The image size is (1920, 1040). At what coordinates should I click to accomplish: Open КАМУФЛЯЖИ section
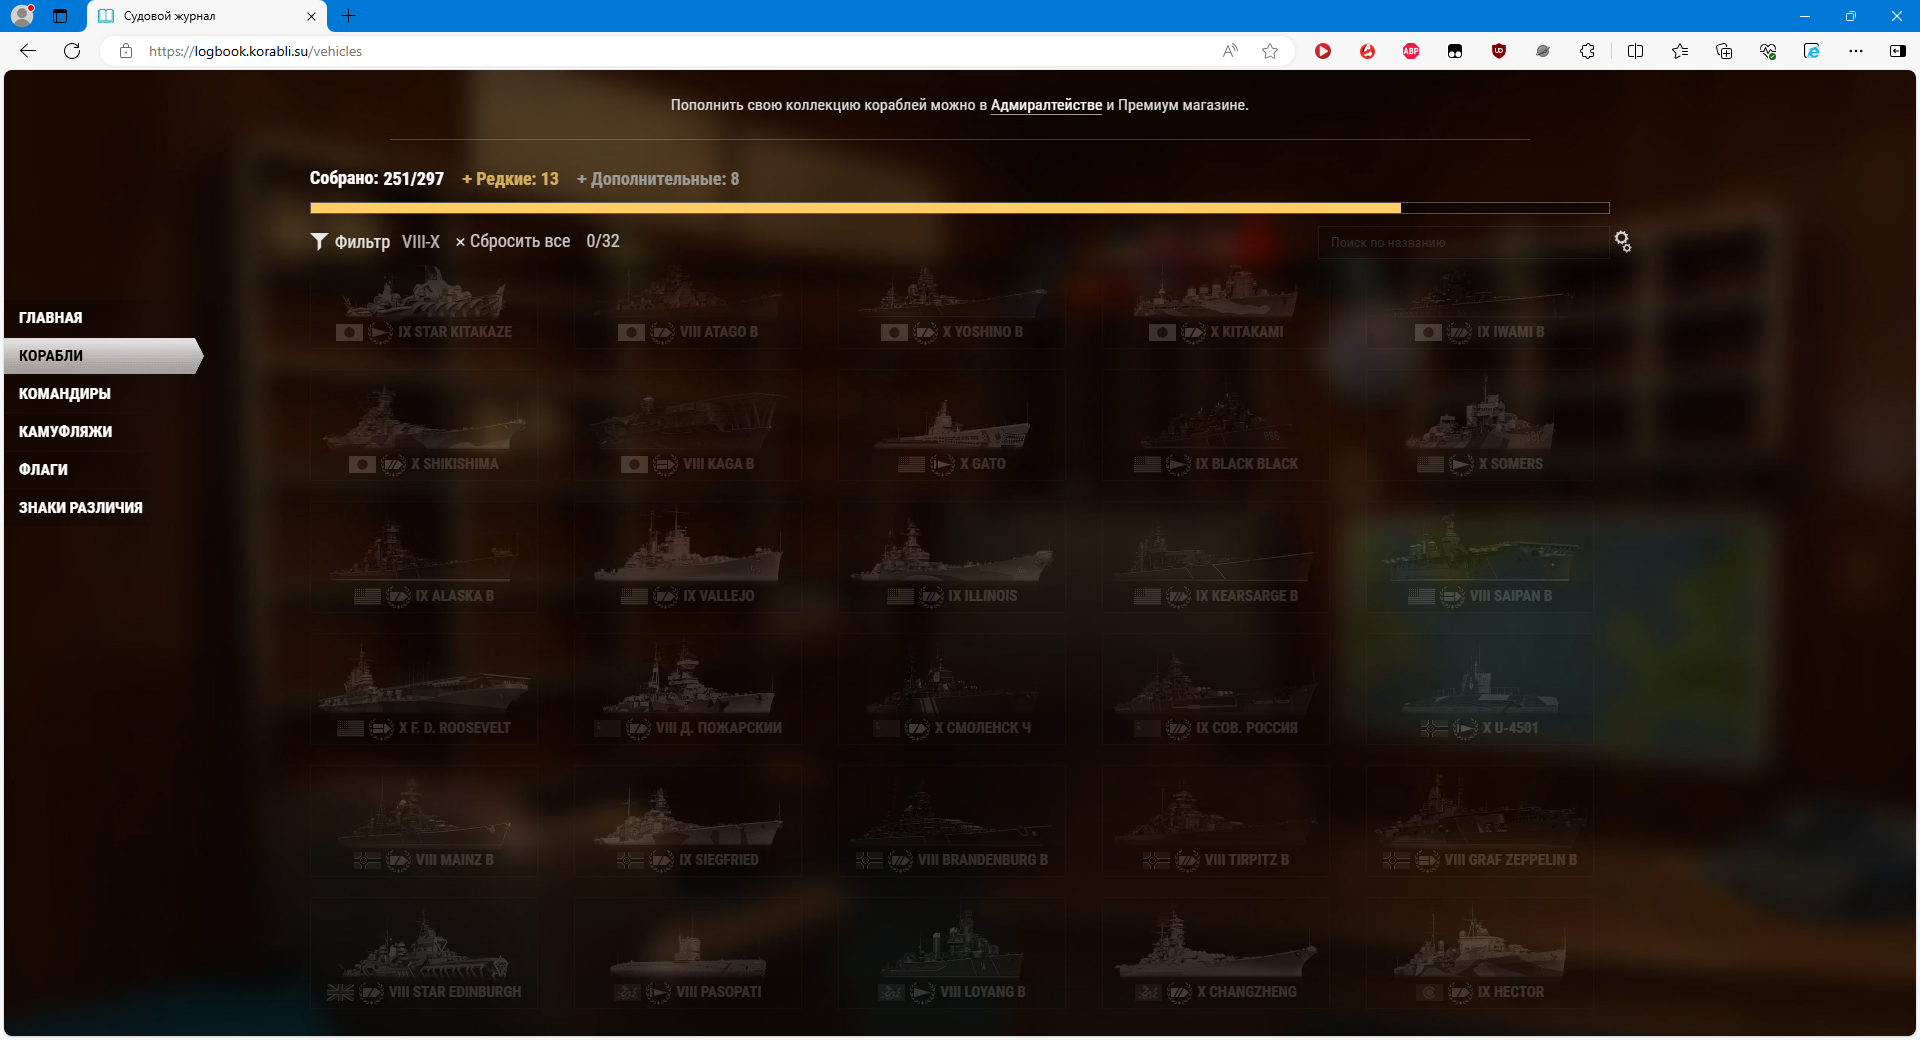65,432
